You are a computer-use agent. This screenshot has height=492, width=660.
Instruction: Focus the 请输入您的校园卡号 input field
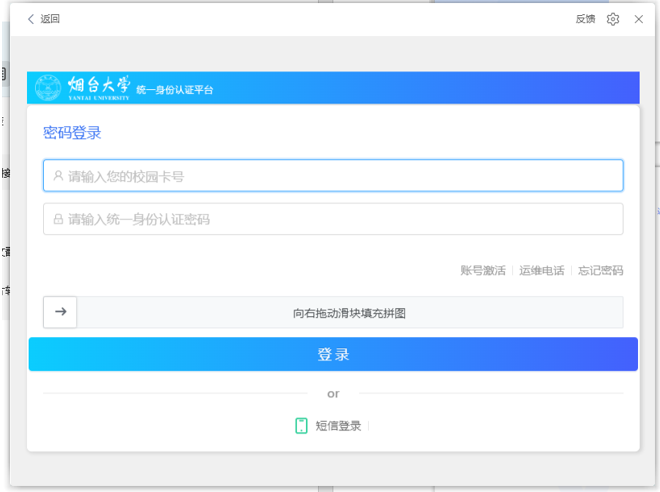tap(340, 176)
